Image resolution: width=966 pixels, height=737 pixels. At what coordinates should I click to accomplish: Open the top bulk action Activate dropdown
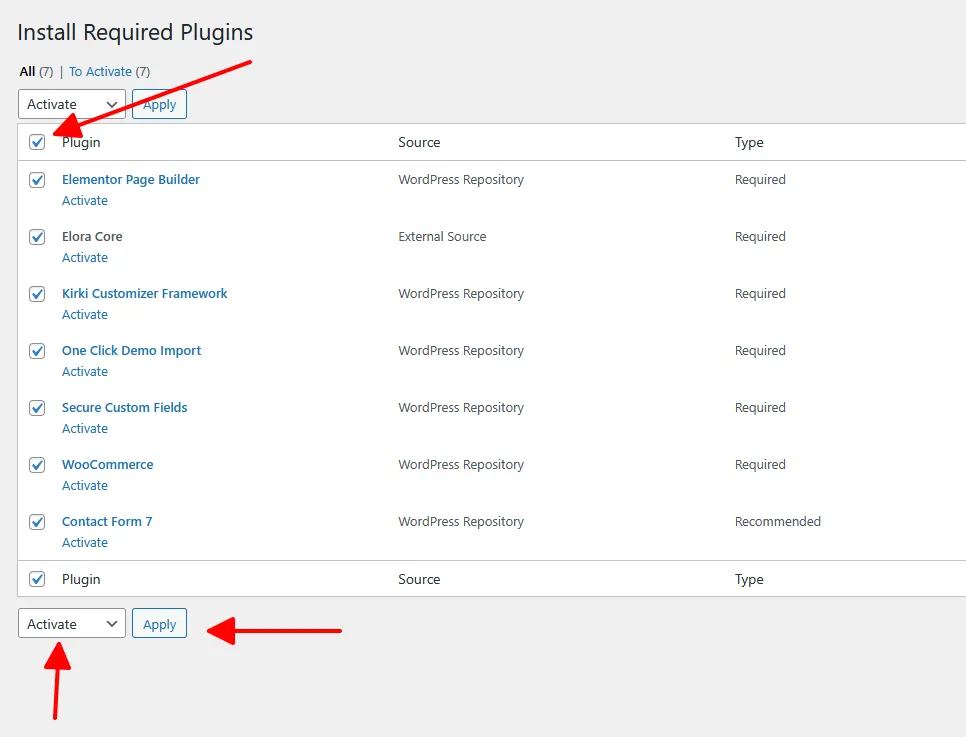pyautogui.click(x=71, y=104)
